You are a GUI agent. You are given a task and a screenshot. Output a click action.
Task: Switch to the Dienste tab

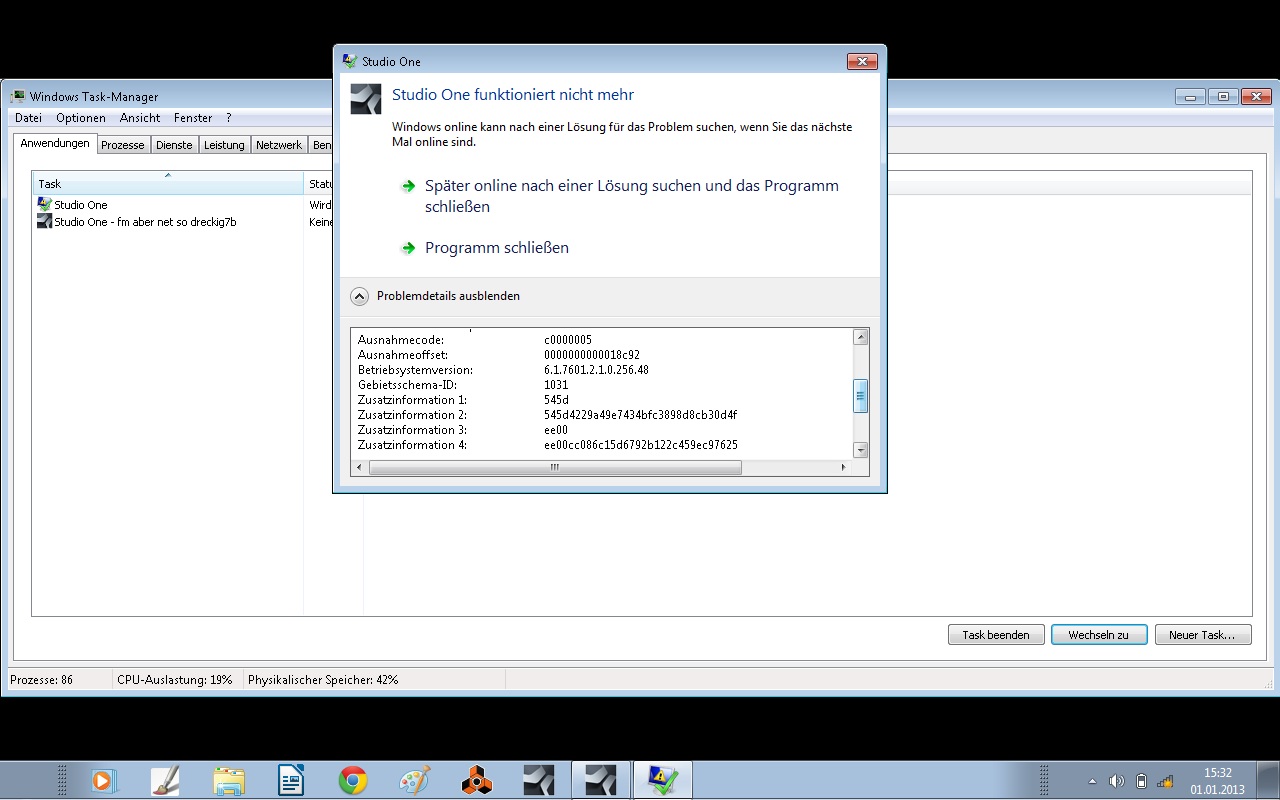click(174, 145)
